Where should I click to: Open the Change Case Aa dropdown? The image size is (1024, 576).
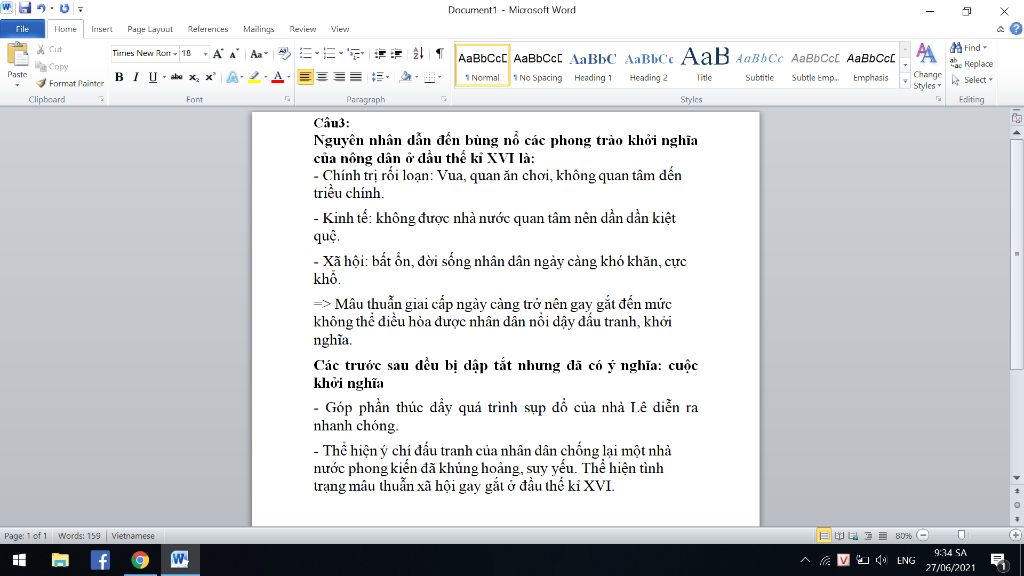259,54
